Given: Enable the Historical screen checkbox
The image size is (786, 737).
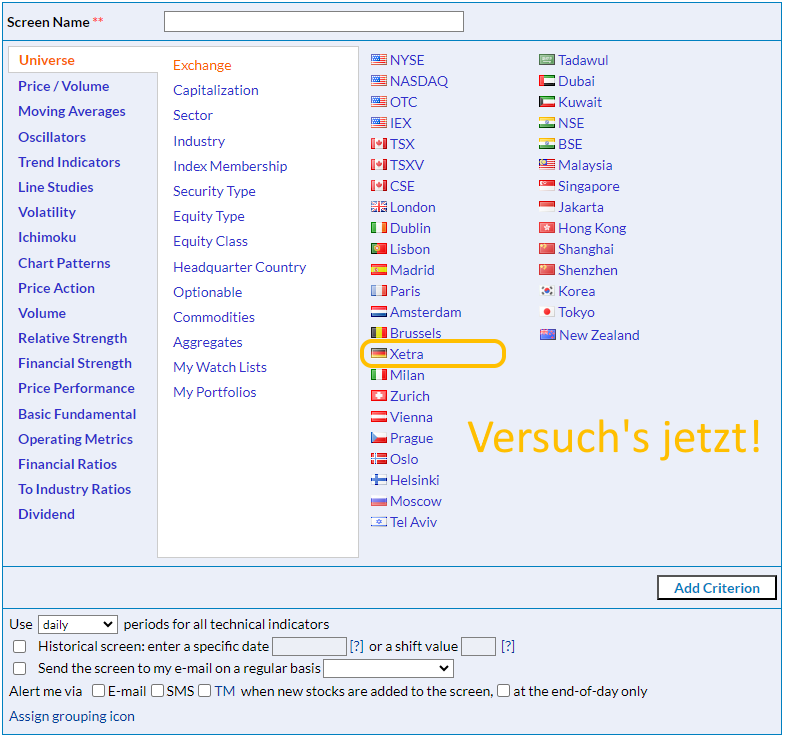Looking at the screenshot, I should click(20, 647).
